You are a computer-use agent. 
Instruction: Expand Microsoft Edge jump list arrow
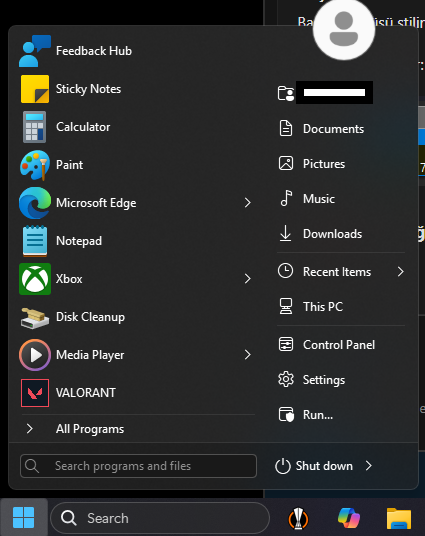pos(248,203)
